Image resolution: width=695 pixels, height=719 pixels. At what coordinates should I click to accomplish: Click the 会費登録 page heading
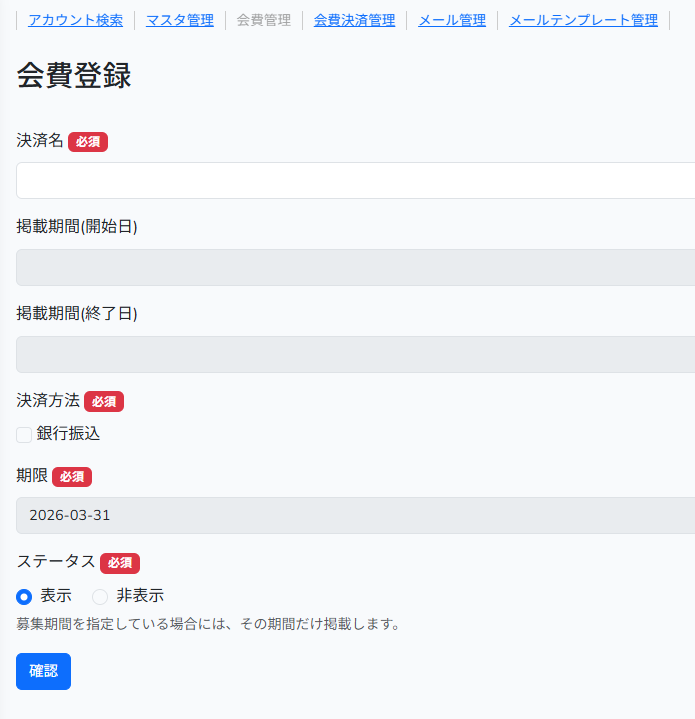pyautogui.click(x=74, y=76)
